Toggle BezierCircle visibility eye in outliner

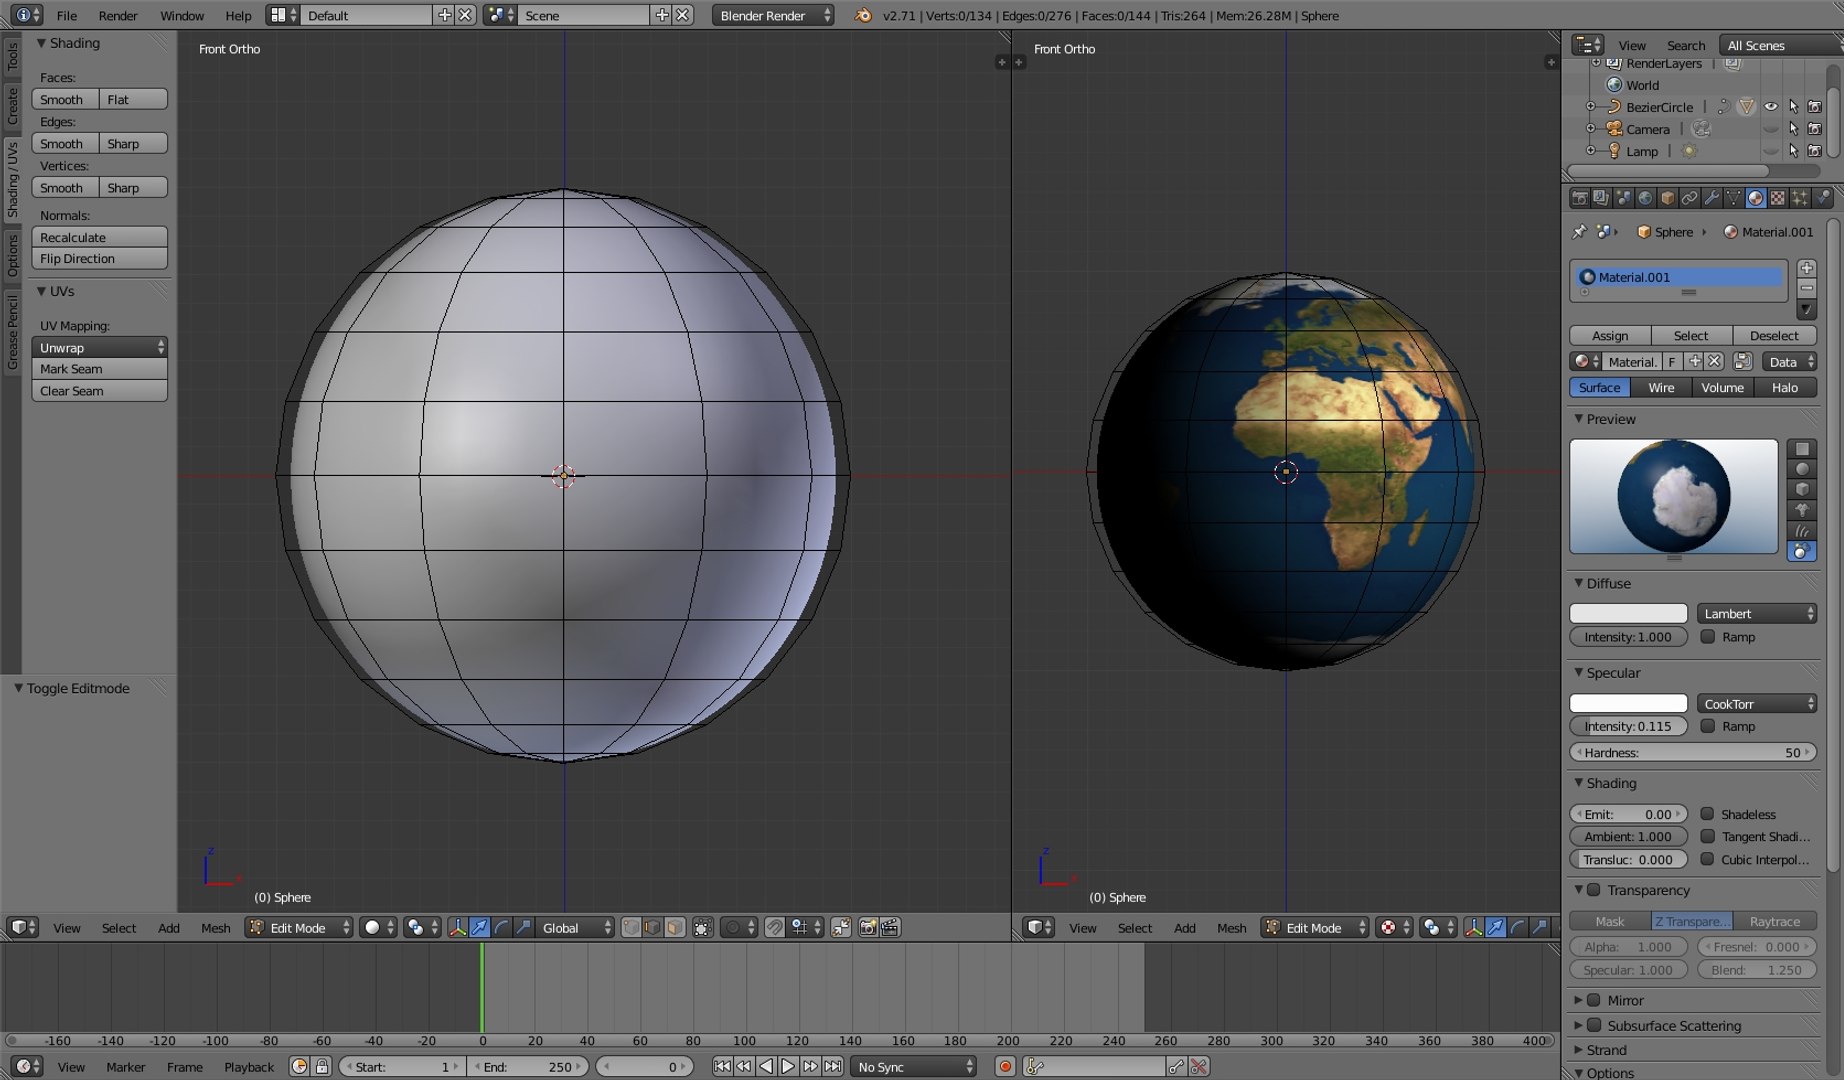click(x=1771, y=107)
